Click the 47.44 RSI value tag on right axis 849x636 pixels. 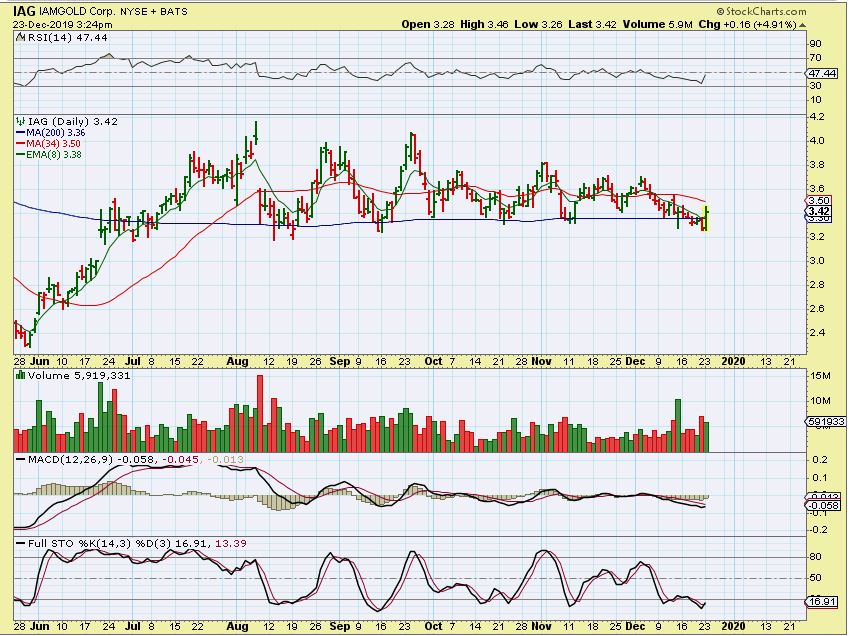[822, 73]
